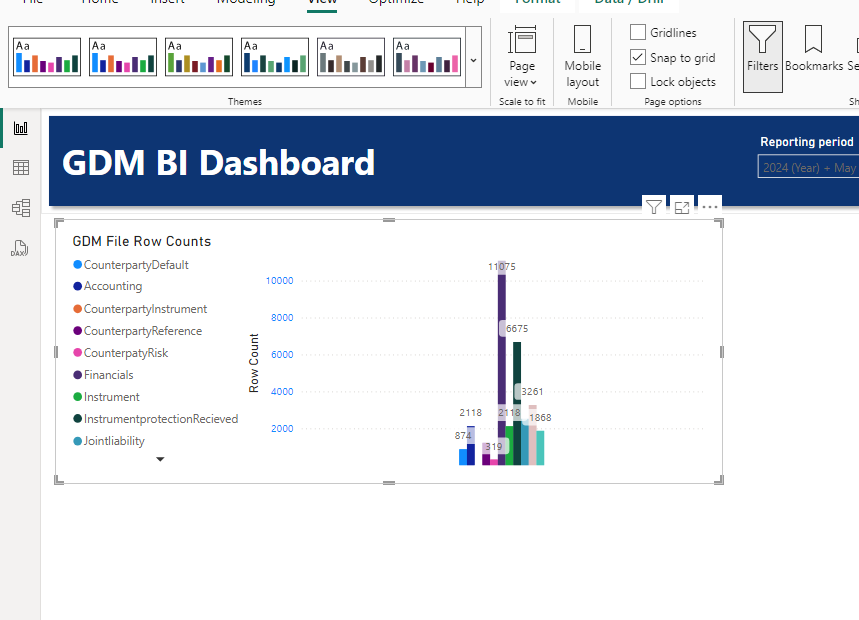Click the Mobile layout icon
Viewport: 859px width, 620px height.
(582, 56)
